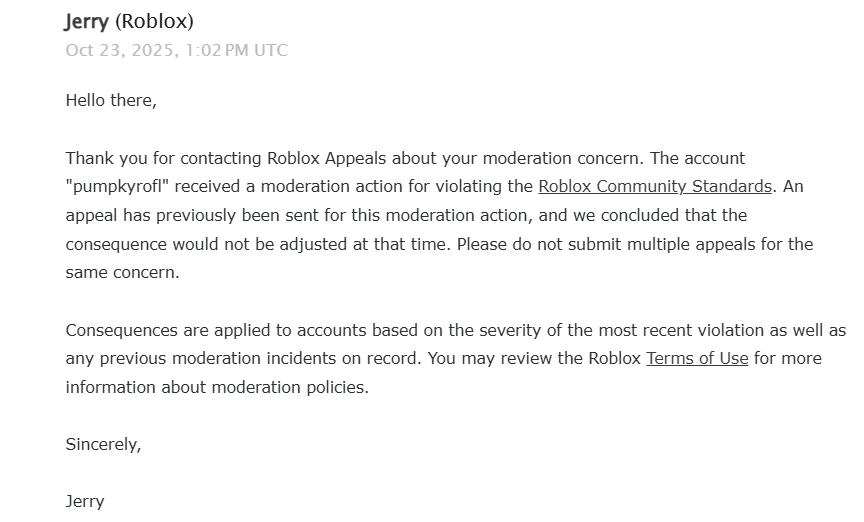Click the Jerry signature at message bottom
This screenshot has width=864, height=522.
click(x=85, y=502)
